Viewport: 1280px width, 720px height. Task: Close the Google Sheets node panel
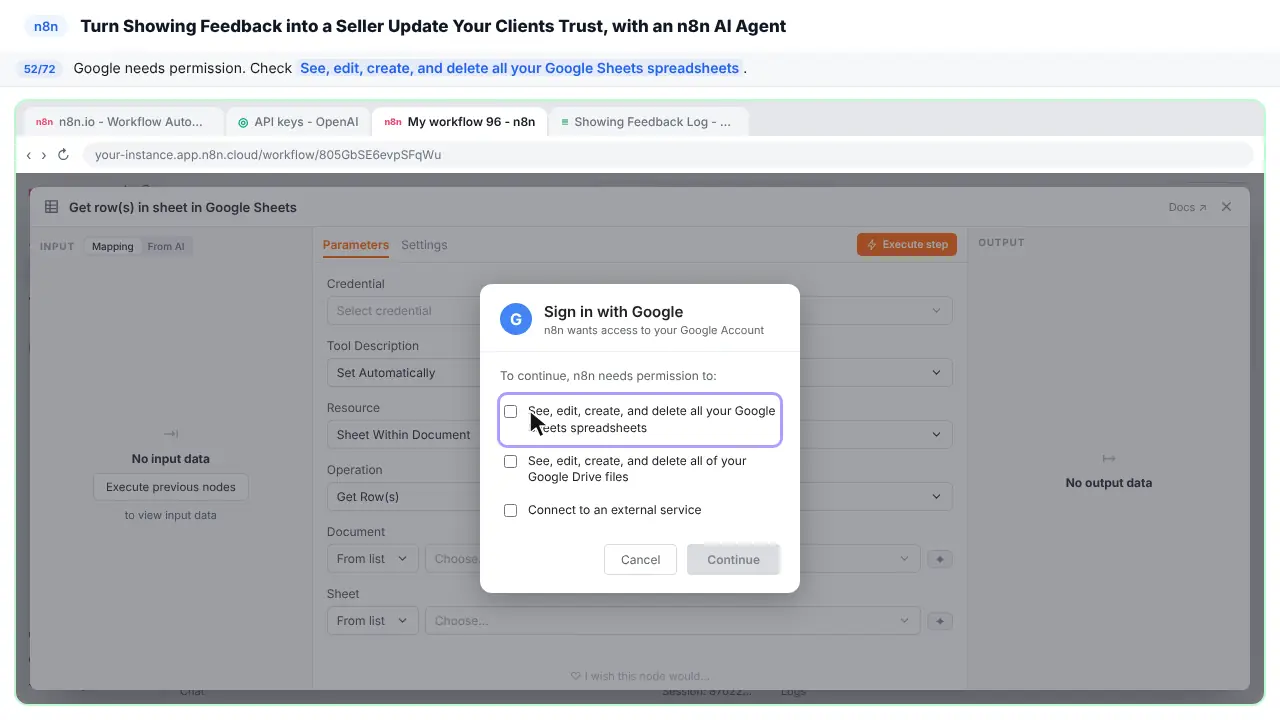click(x=1226, y=207)
